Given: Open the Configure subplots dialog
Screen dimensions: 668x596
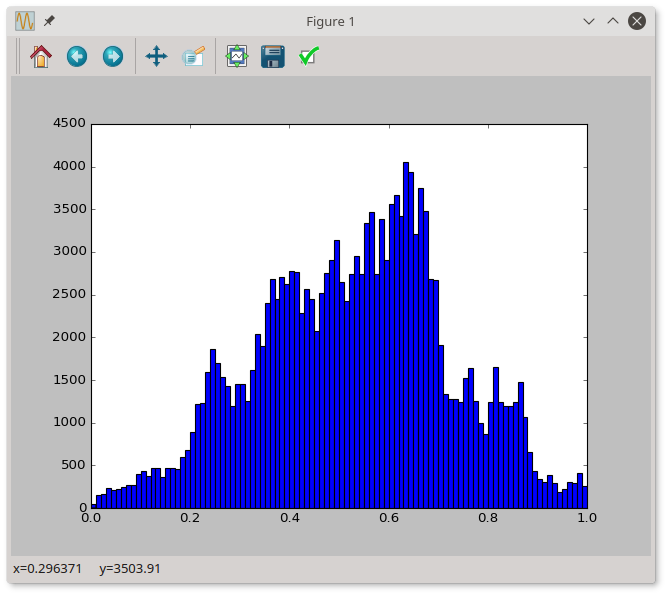Looking at the screenshot, I should click(236, 56).
